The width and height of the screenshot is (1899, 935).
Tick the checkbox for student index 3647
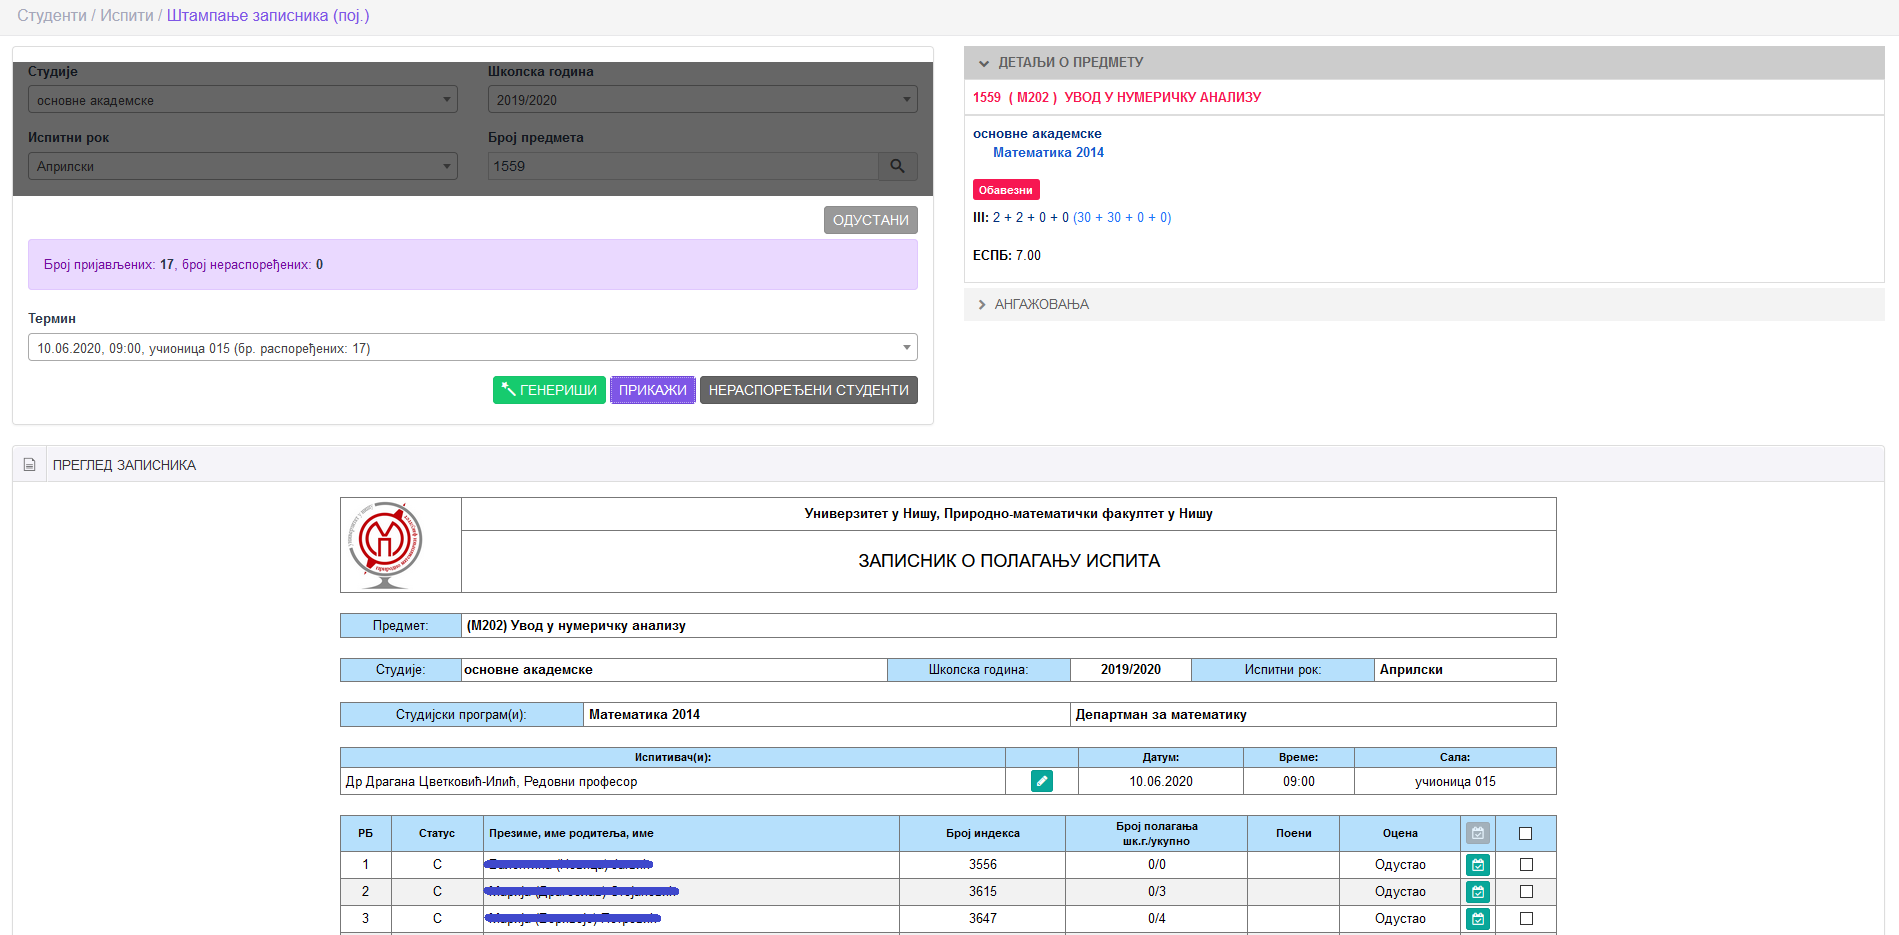click(1525, 919)
